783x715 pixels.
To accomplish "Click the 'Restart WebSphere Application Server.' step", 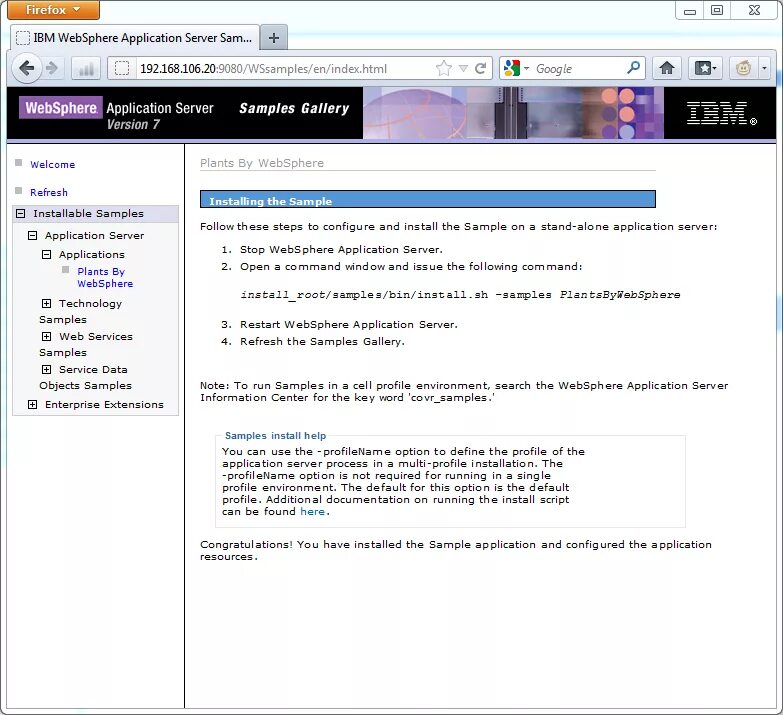I will tap(349, 325).
